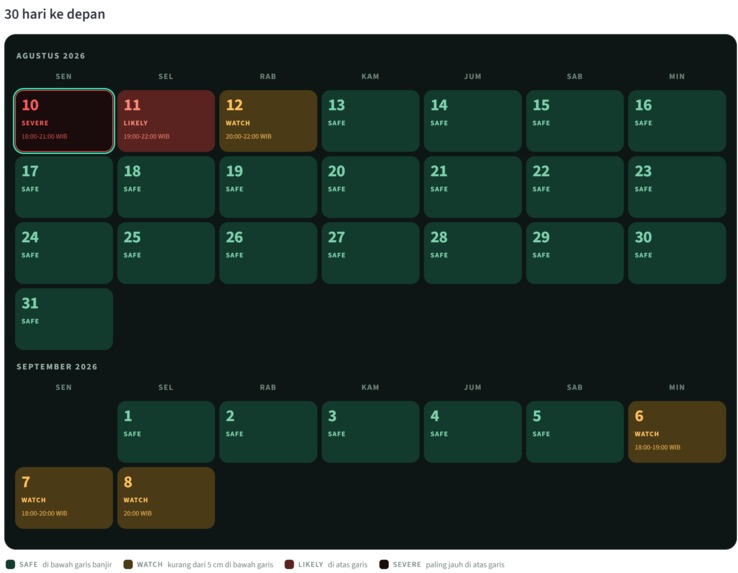Open September 8 WATCH cell
The width and height of the screenshot is (738, 573).
click(166, 498)
